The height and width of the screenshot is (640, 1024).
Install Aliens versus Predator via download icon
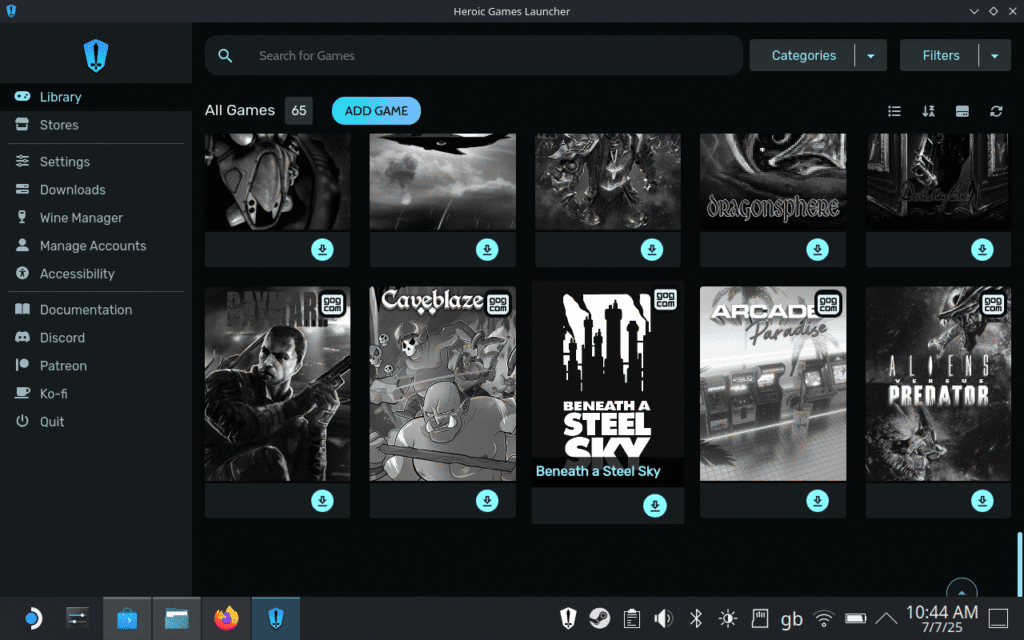[x=983, y=500]
